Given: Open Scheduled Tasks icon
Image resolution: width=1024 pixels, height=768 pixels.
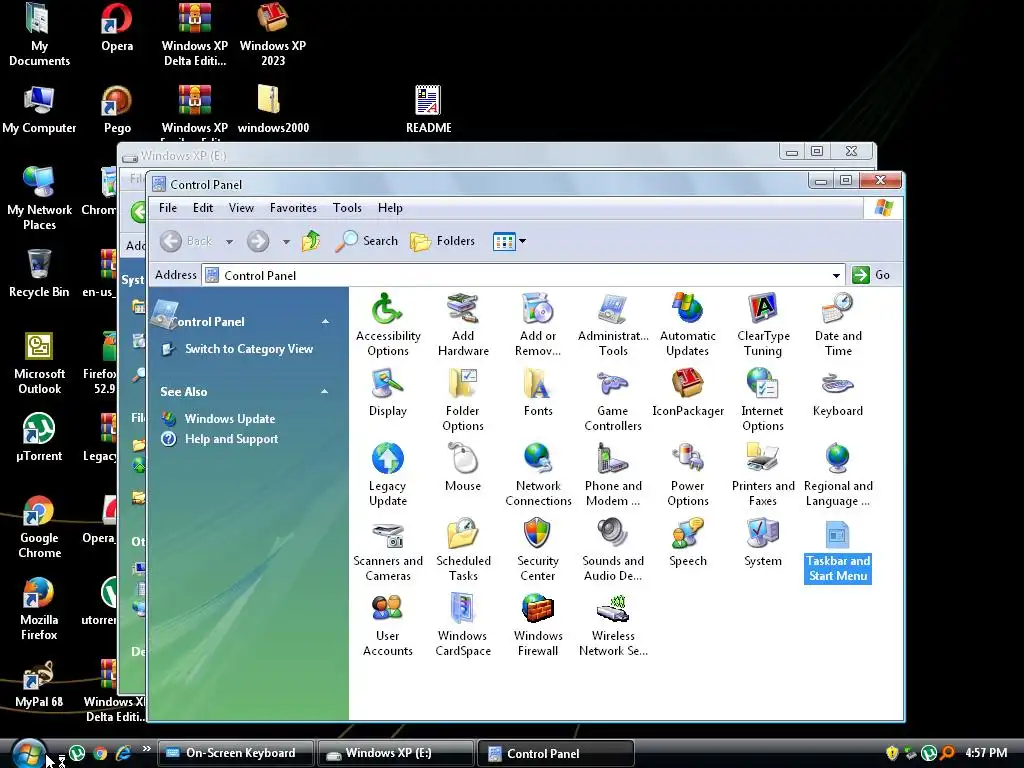Looking at the screenshot, I should point(462,550).
